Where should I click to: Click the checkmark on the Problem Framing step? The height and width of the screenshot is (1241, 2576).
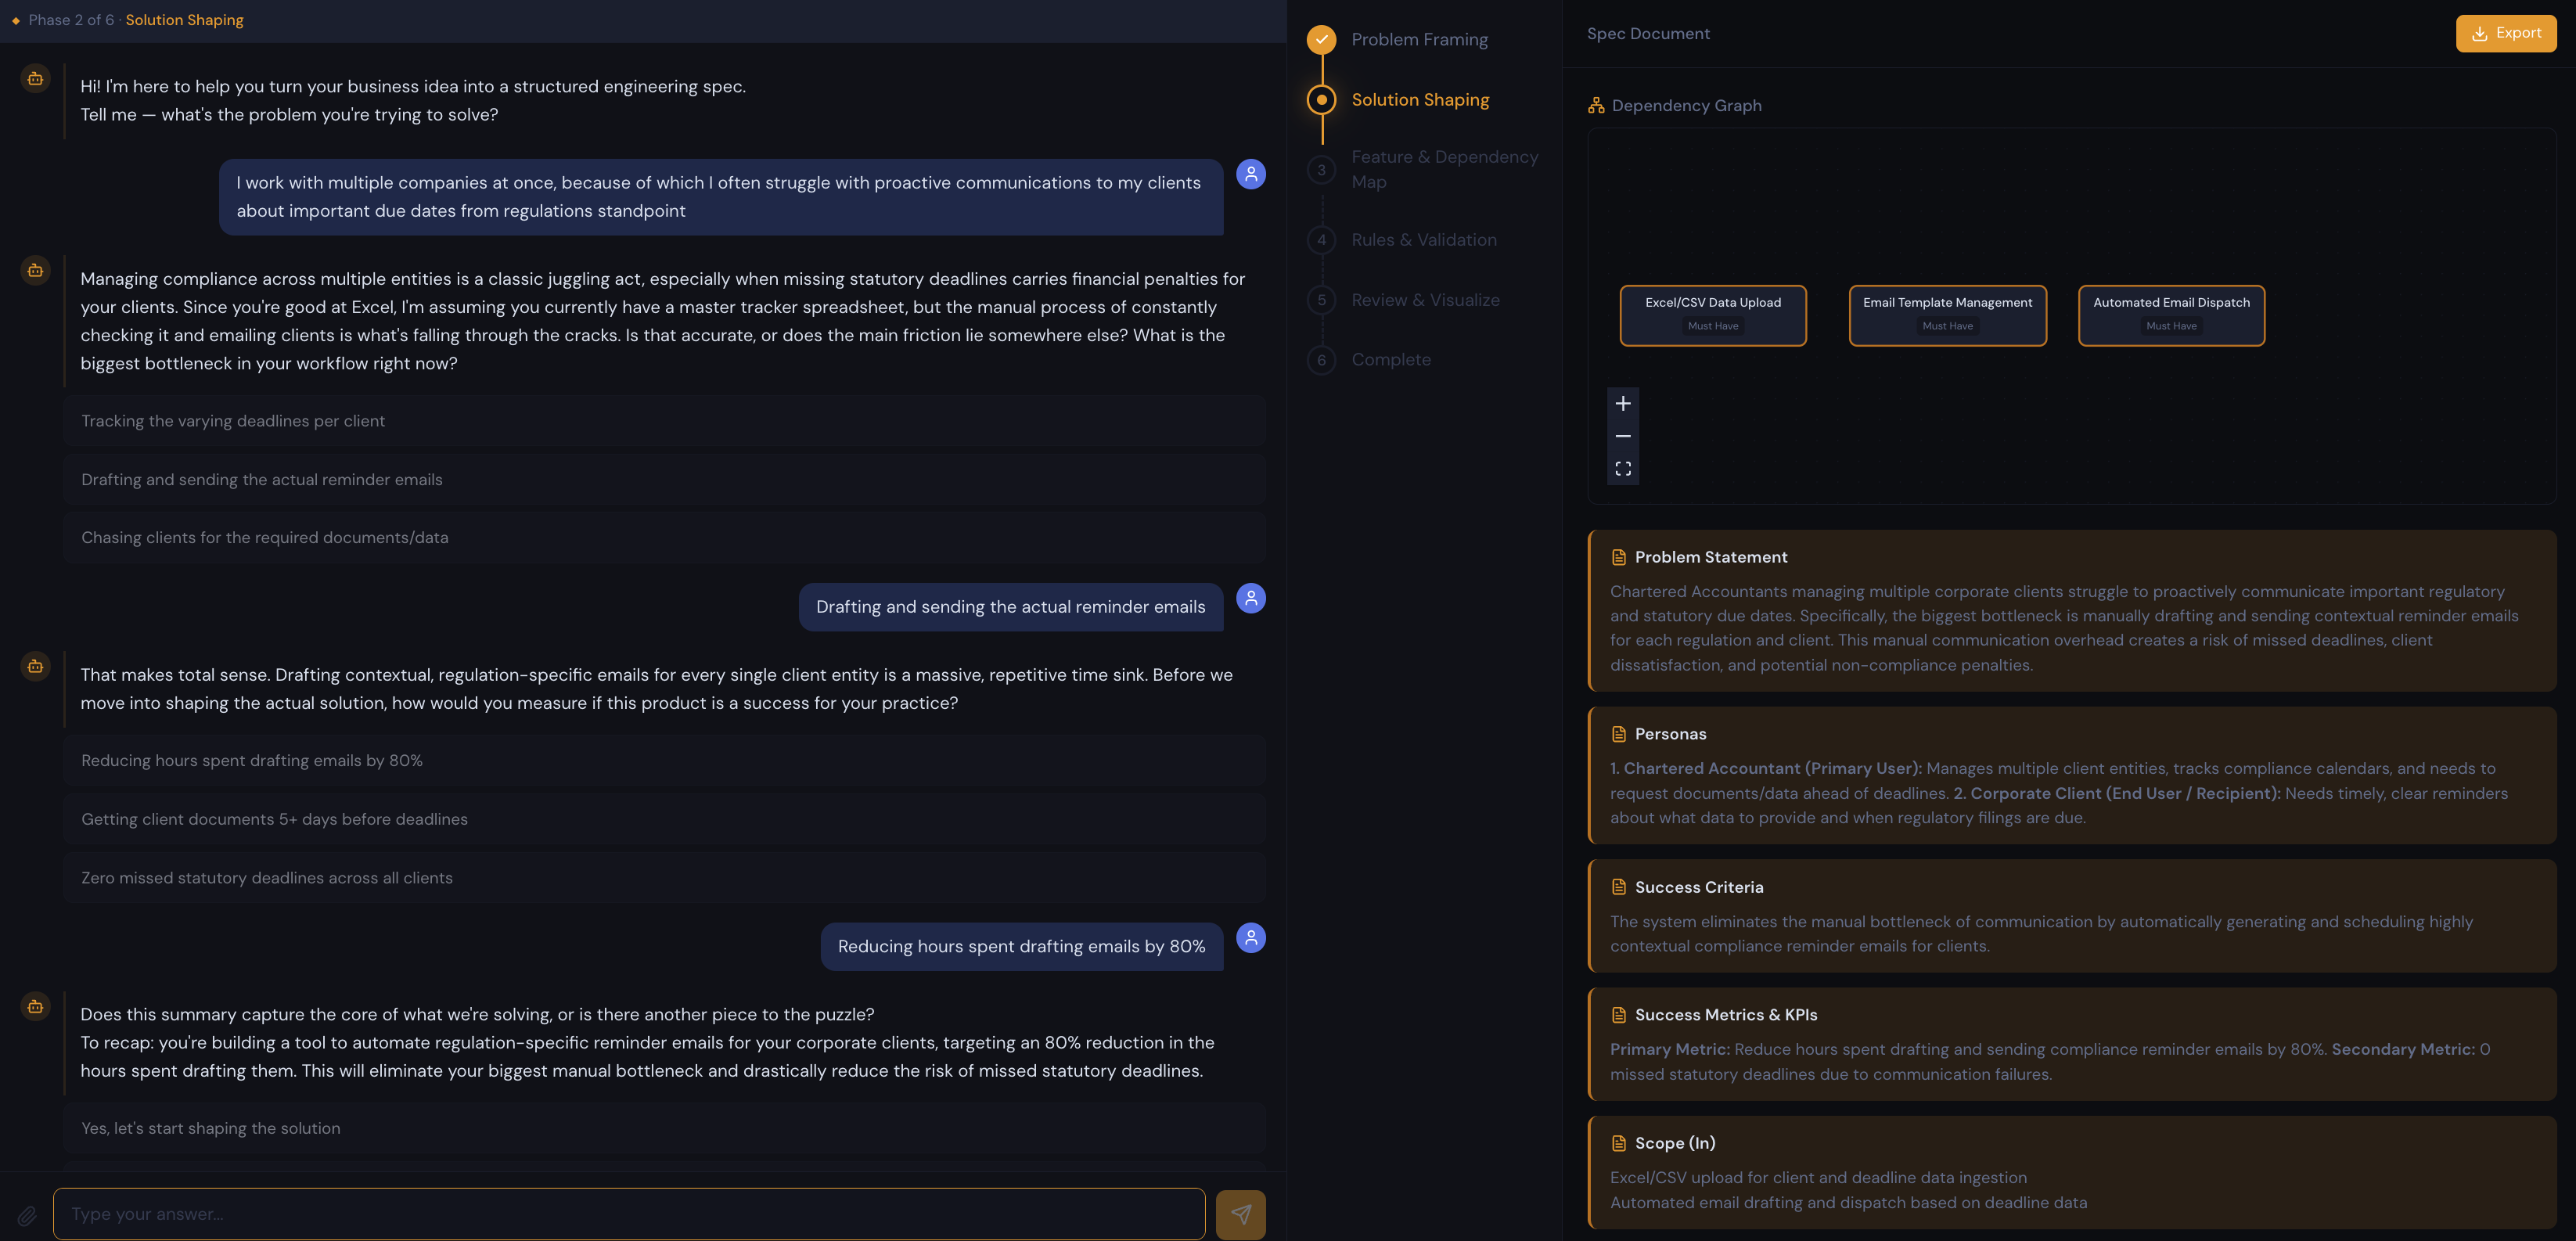(1322, 39)
